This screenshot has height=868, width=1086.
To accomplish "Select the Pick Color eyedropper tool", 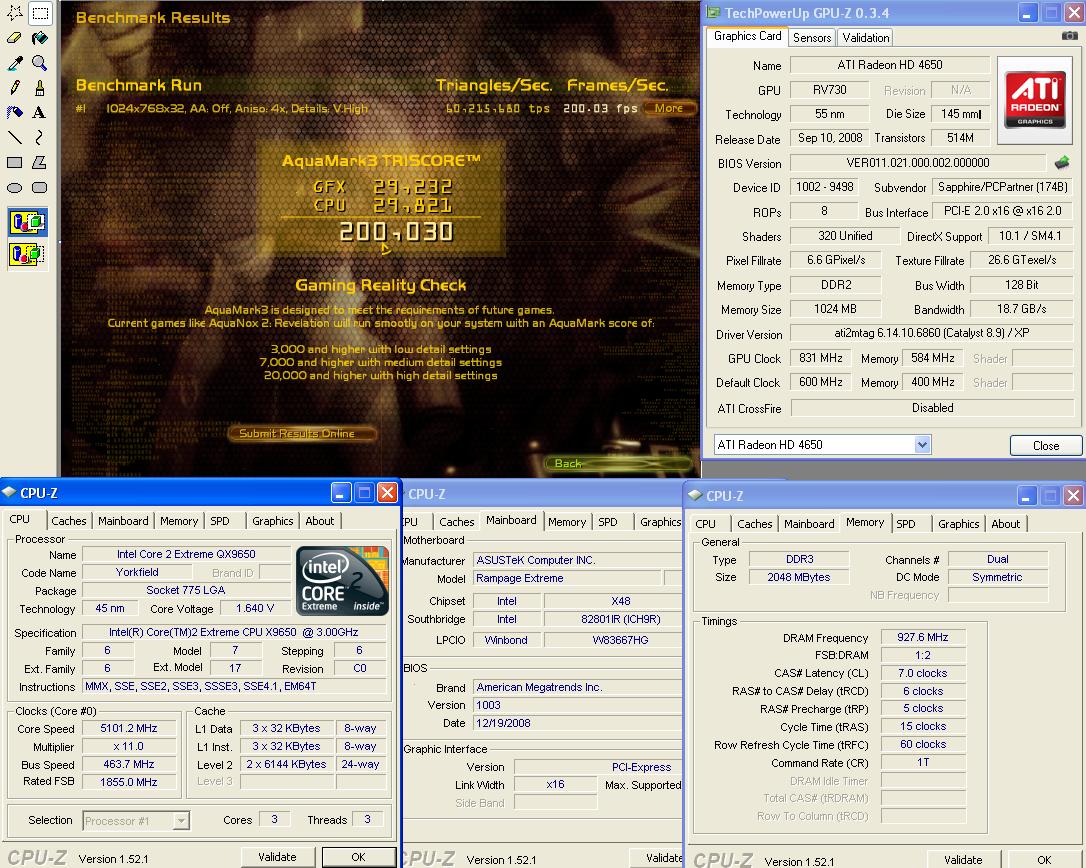I will coord(15,63).
